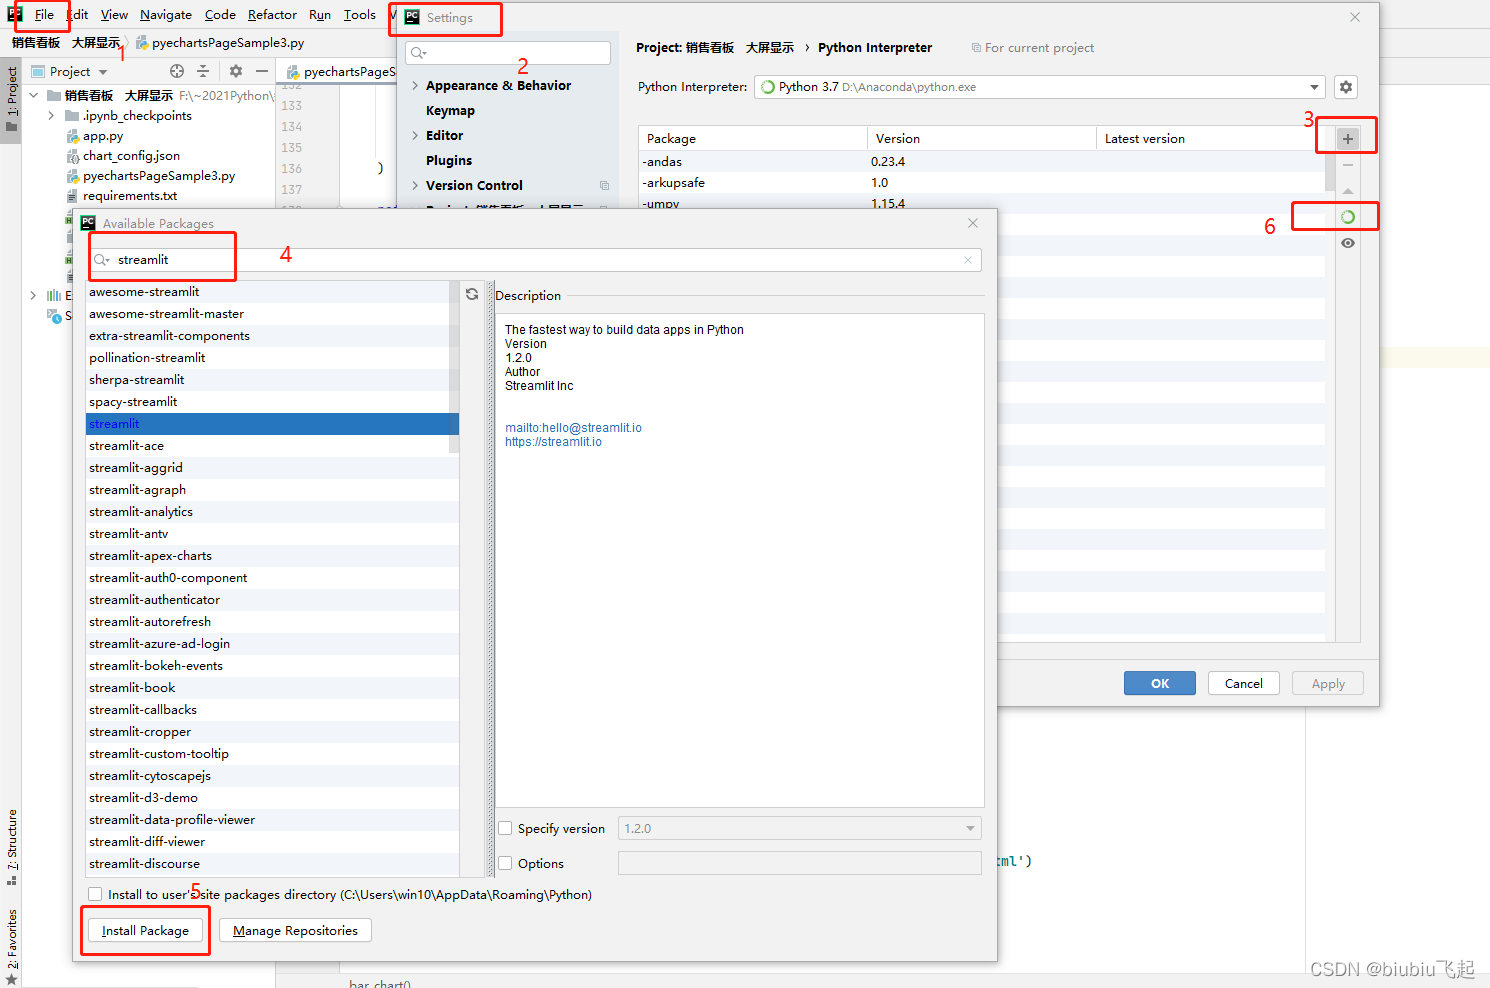The image size is (1490, 988).
Task: Enable the Specify version checkbox
Action: point(505,828)
